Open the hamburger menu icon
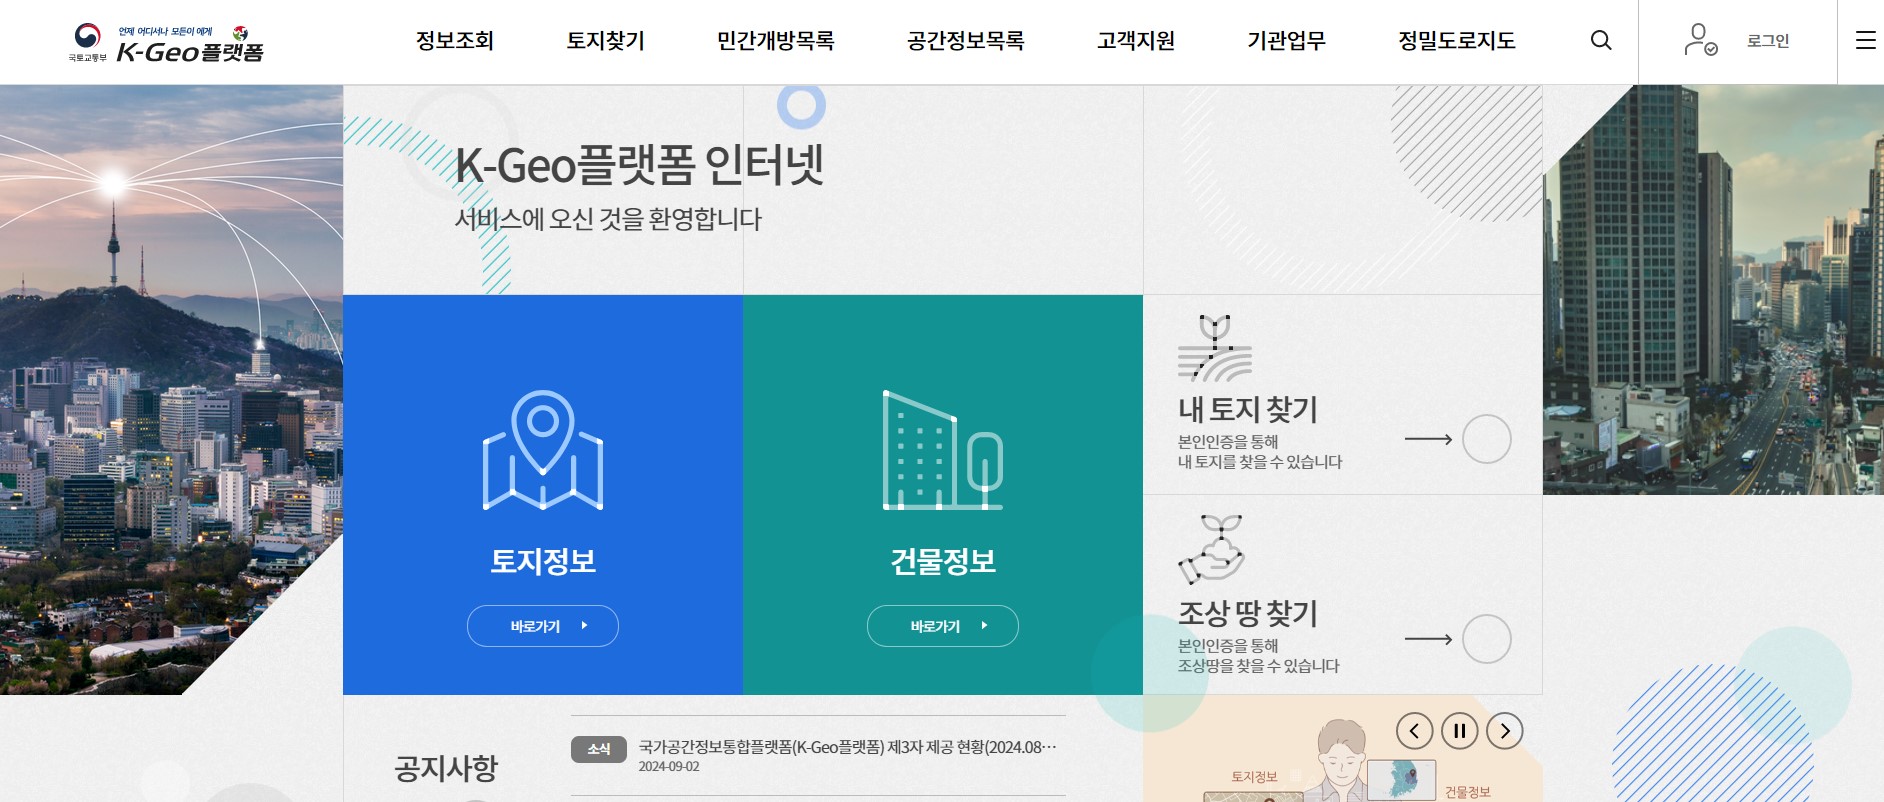 (x=1866, y=40)
